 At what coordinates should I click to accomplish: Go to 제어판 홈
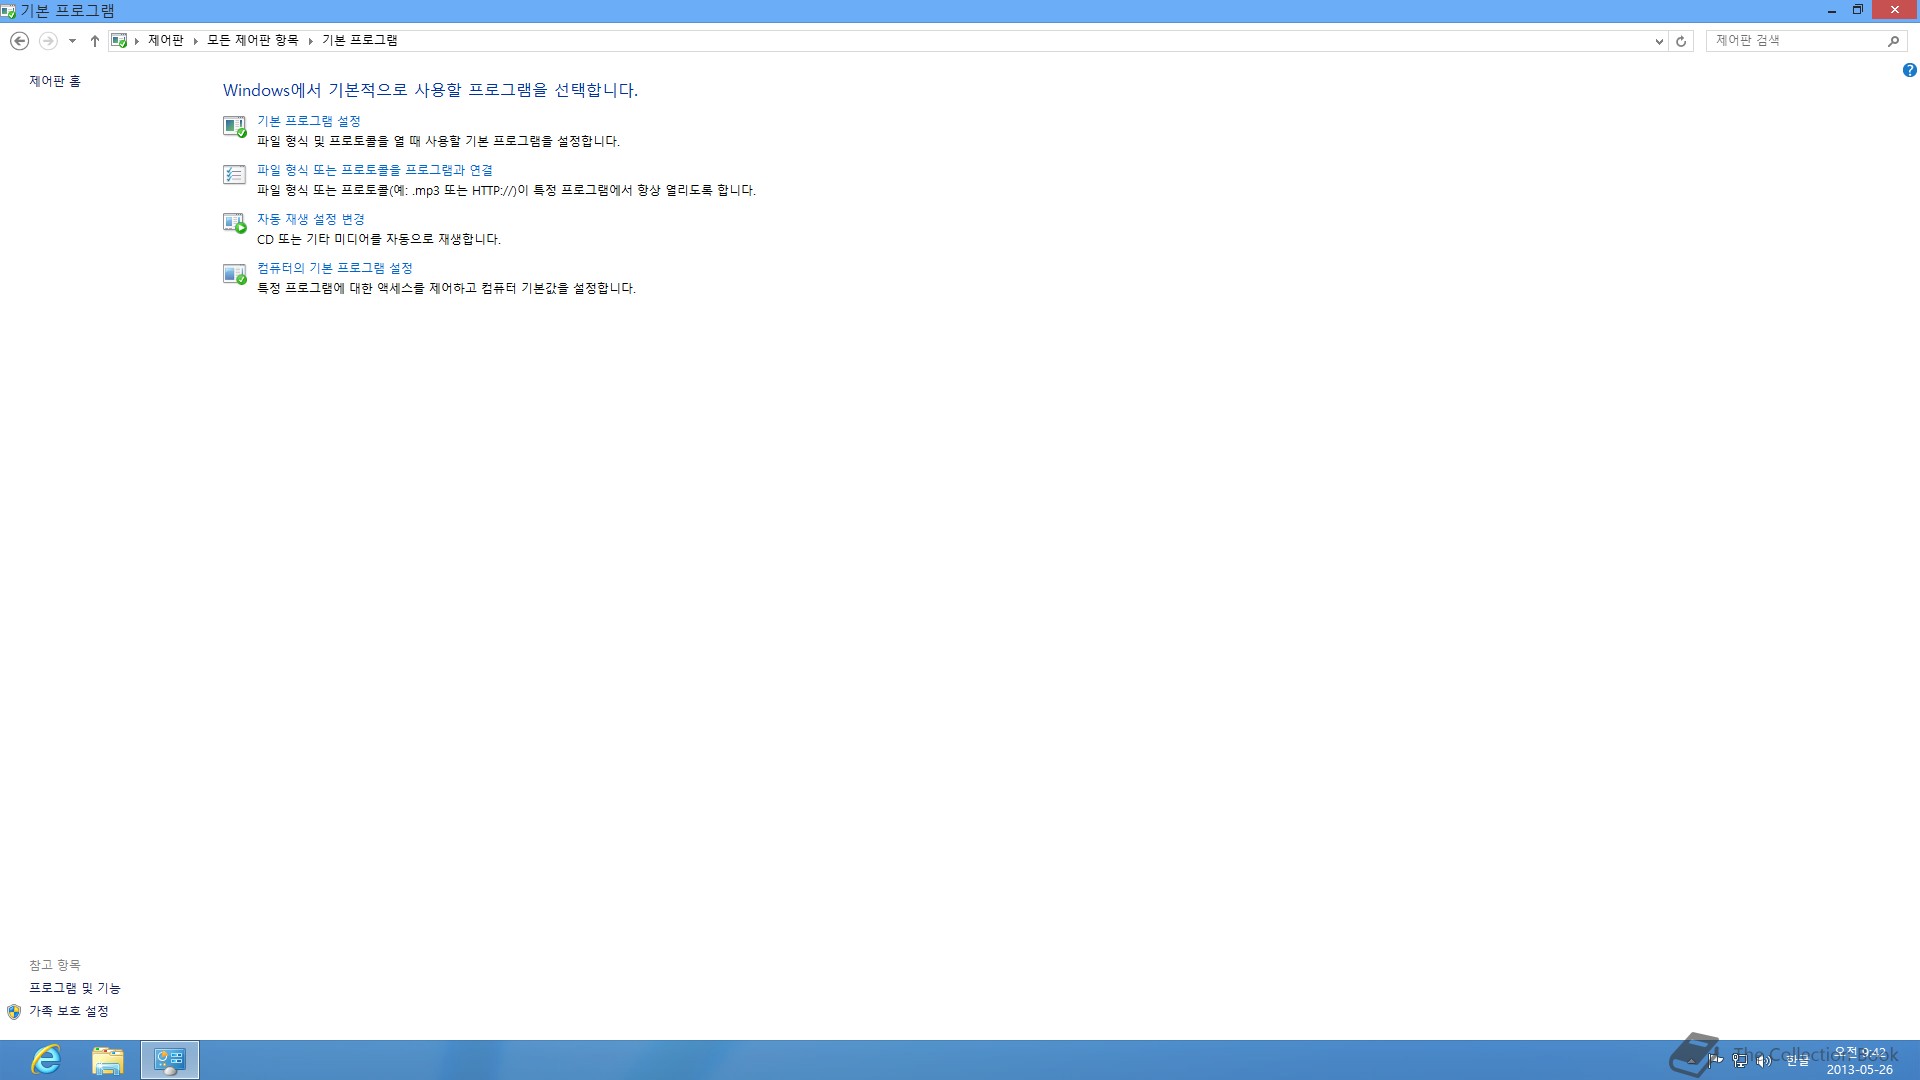coord(54,81)
